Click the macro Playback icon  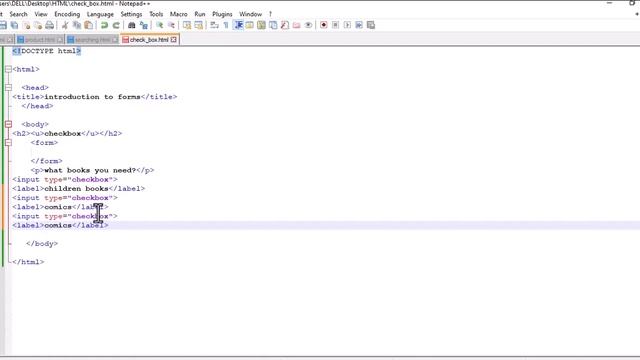pos(347,25)
